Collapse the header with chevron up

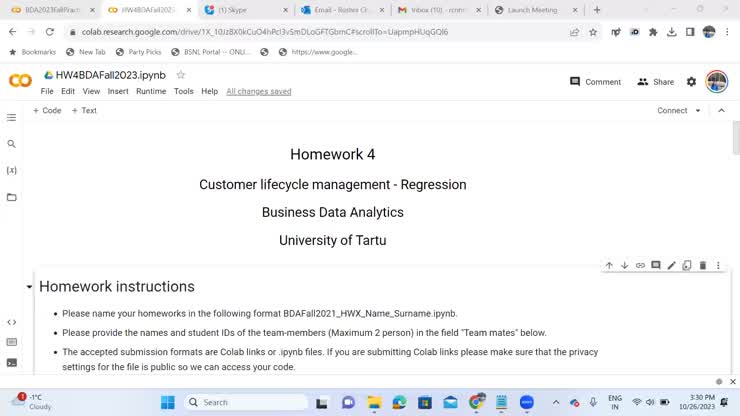pyautogui.click(x=721, y=110)
